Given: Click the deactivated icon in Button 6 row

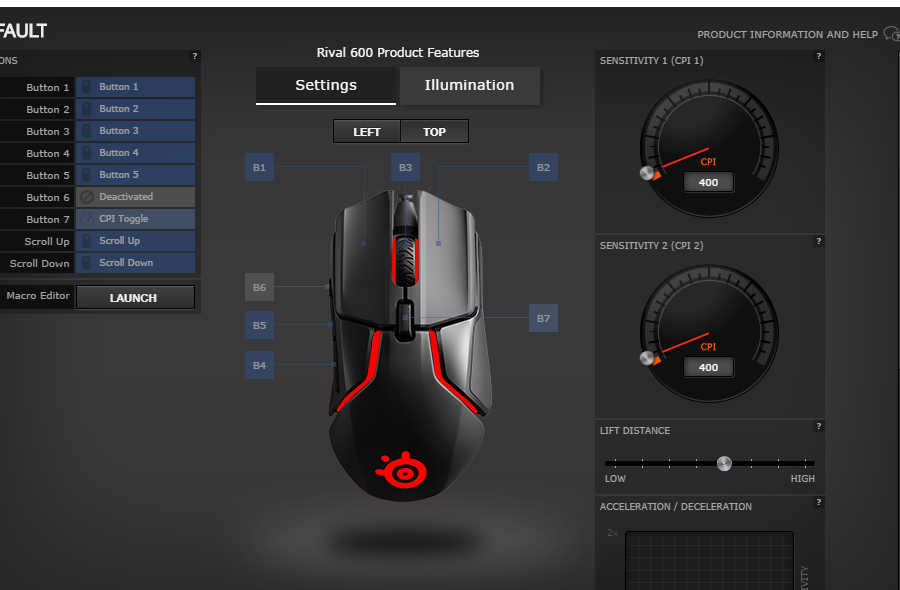Looking at the screenshot, I should pos(87,197).
